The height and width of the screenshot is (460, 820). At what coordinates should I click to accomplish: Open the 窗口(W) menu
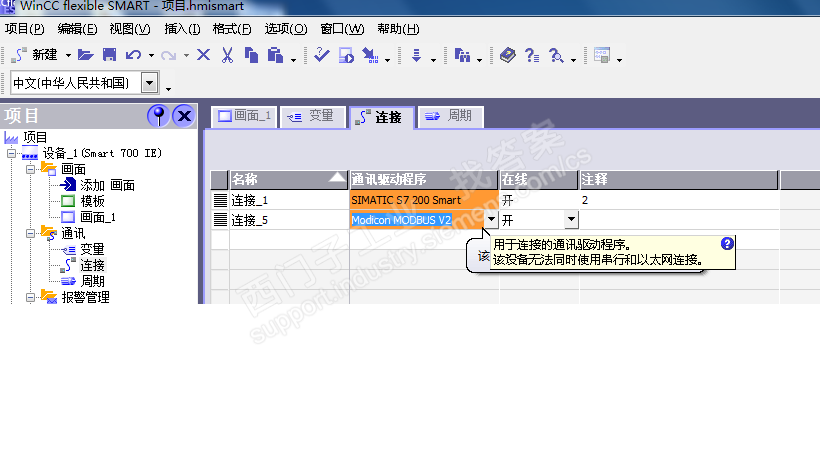342,29
